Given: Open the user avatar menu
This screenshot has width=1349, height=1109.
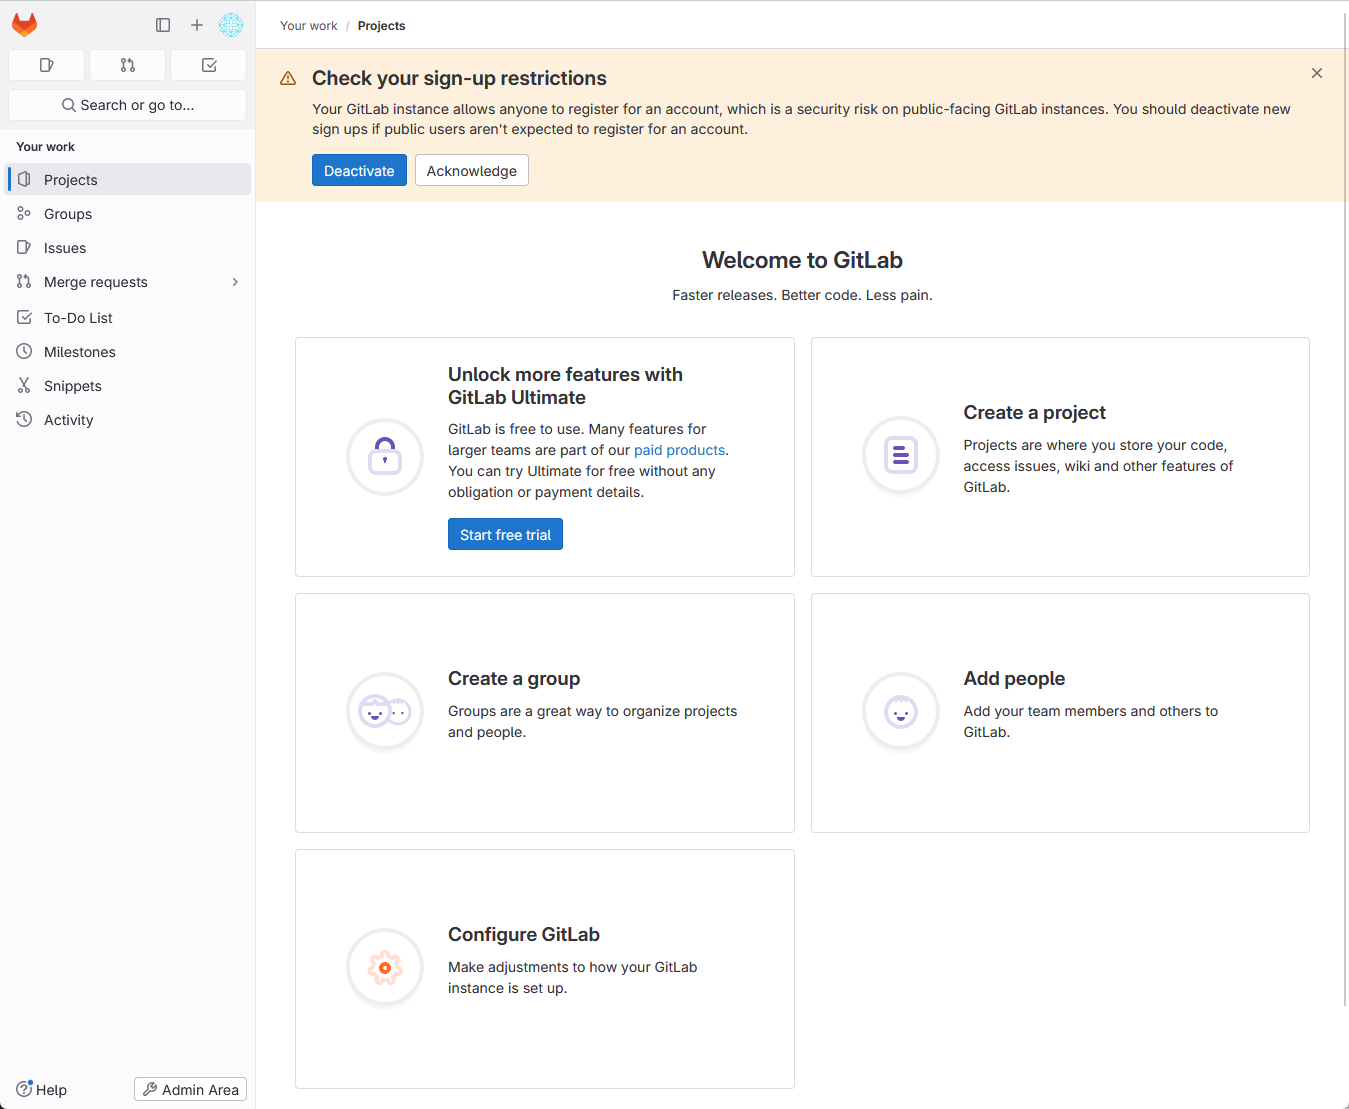Looking at the screenshot, I should coord(231,25).
